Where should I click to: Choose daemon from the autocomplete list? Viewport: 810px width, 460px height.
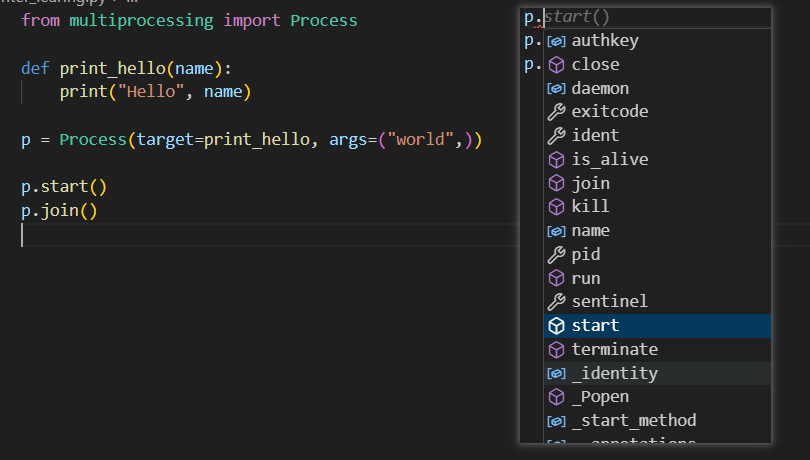pyautogui.click(x=600, y=89)
